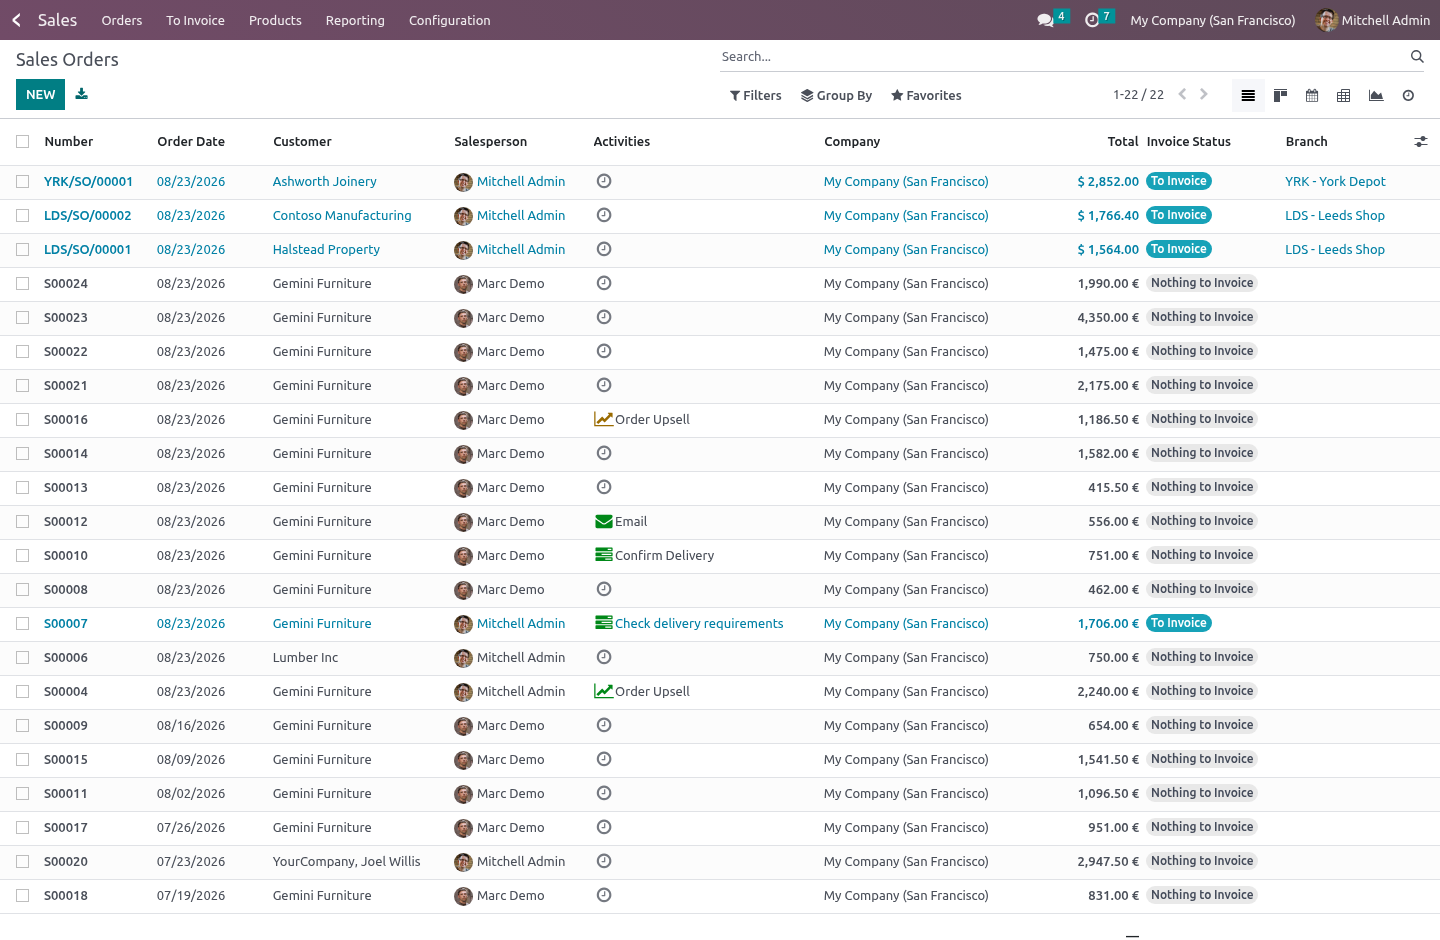Go back using the arrow next to Sales
This screenshot has width=1440, height=940.
point(16,20)
